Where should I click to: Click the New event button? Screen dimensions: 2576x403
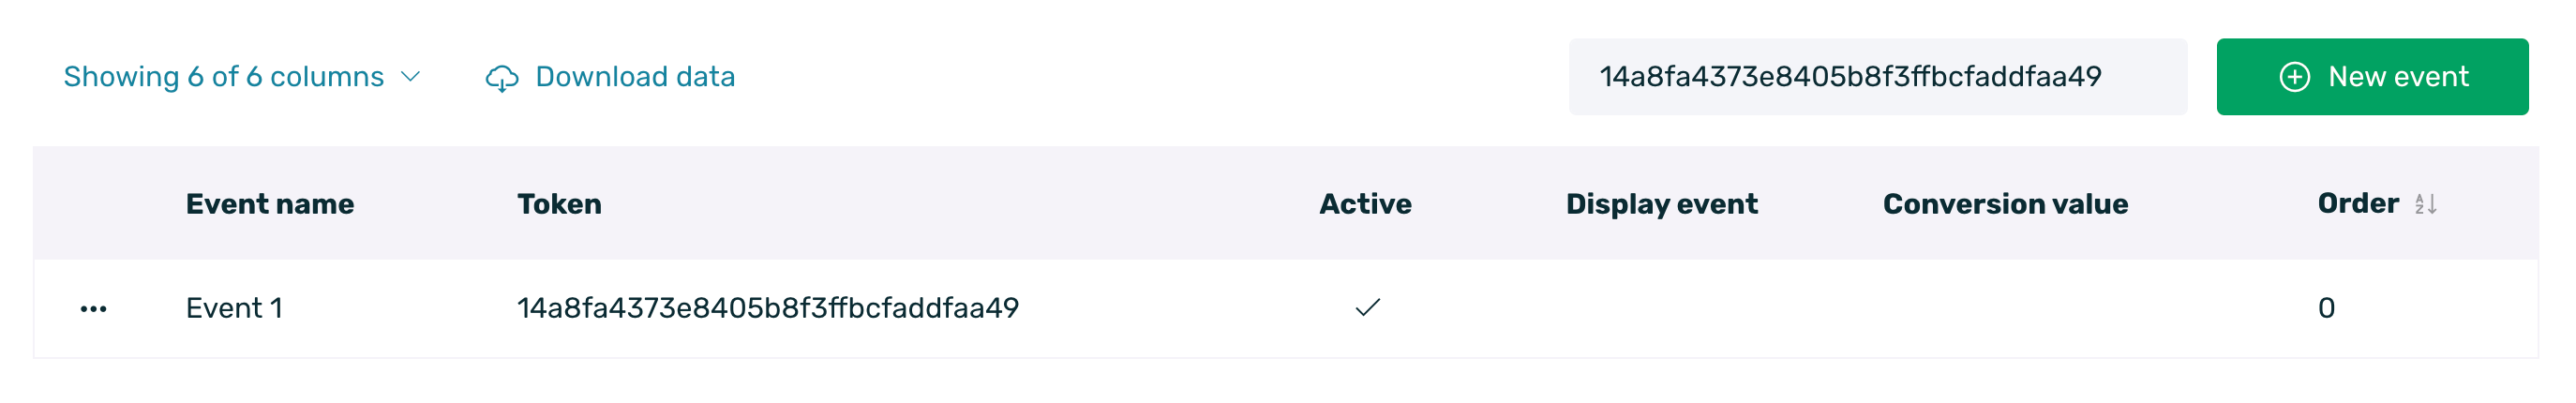(x=2372, y=77)
